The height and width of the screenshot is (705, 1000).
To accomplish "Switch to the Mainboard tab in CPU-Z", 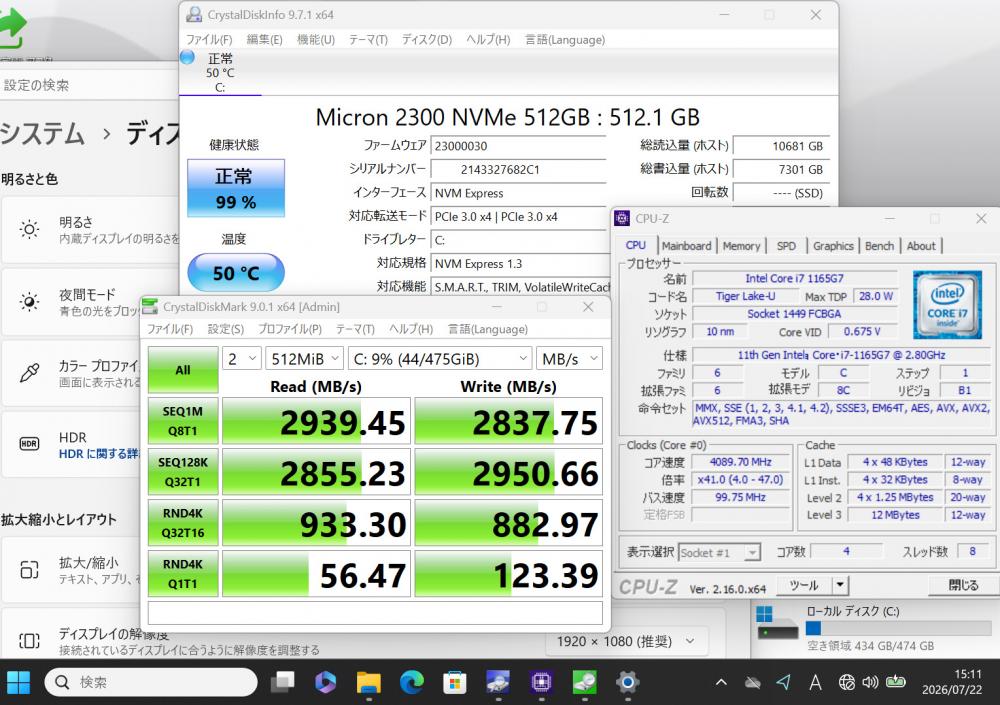I will (686, 246).
